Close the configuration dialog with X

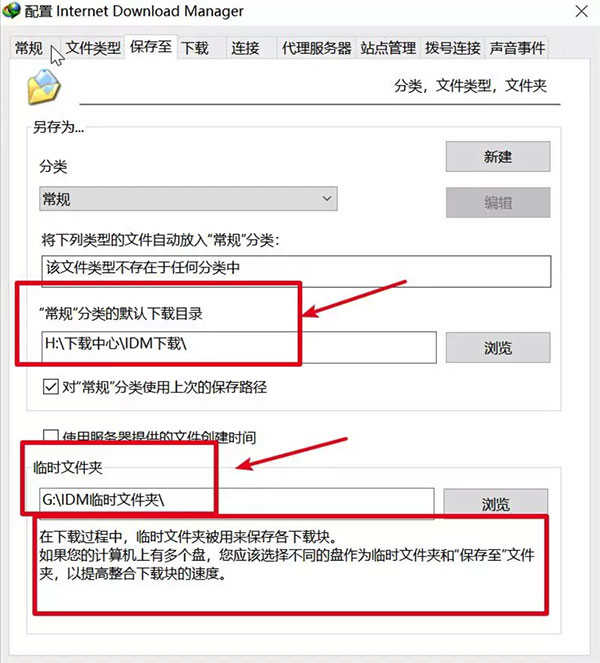point(581,11)
